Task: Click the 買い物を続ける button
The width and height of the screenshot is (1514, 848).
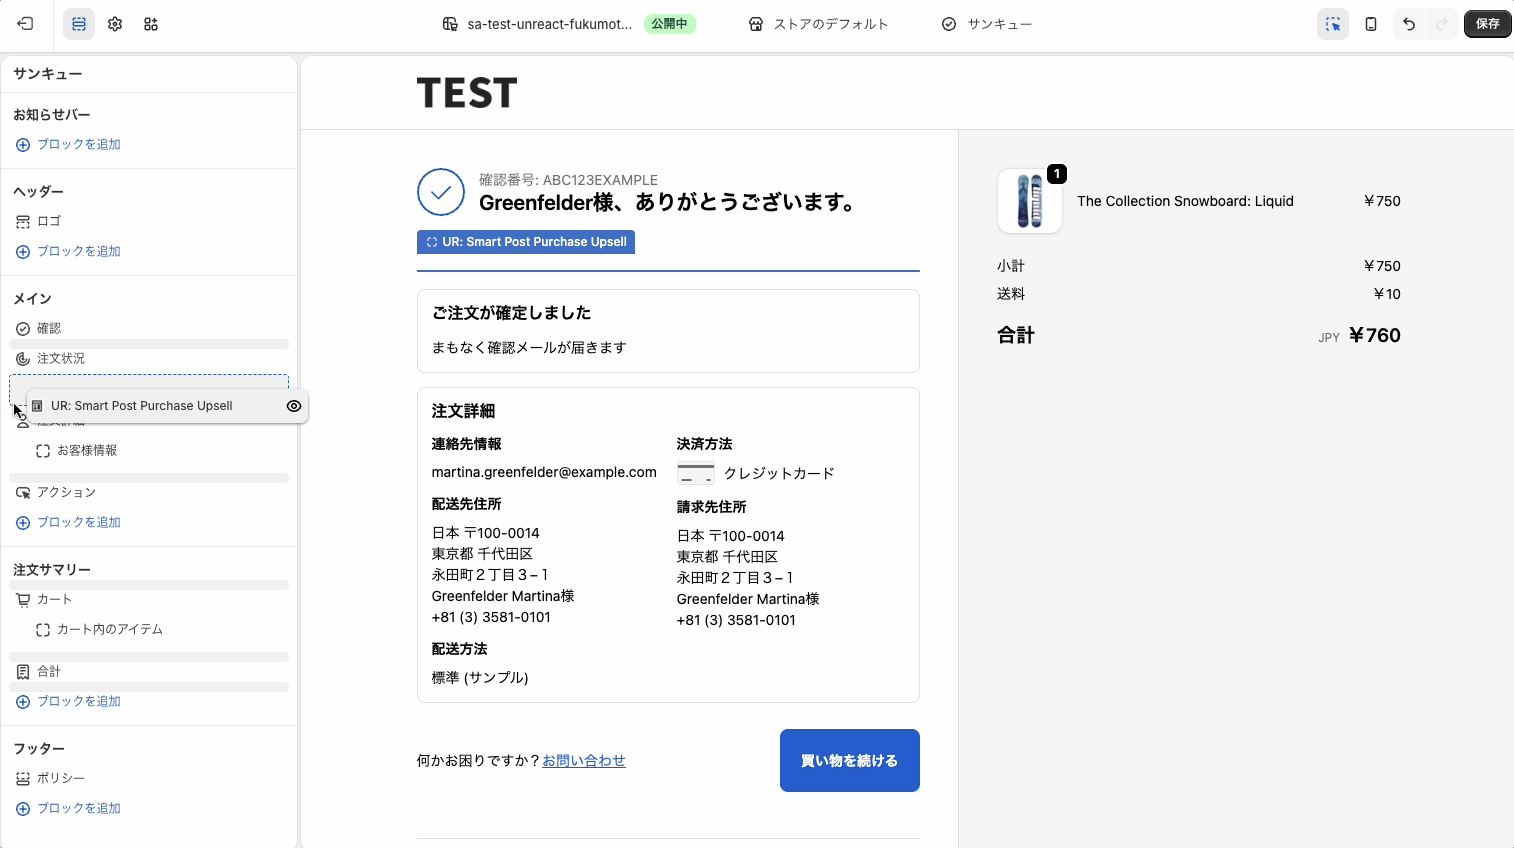Action: pyautogui.click(x=850, y=761)
